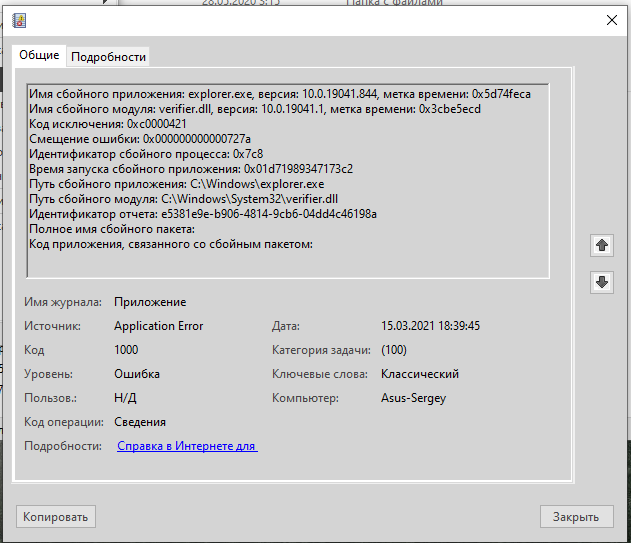Image resolution: width=631 pixels, height=543 pixels.
Task: Close the event properties window
Action: pos(612,20)
